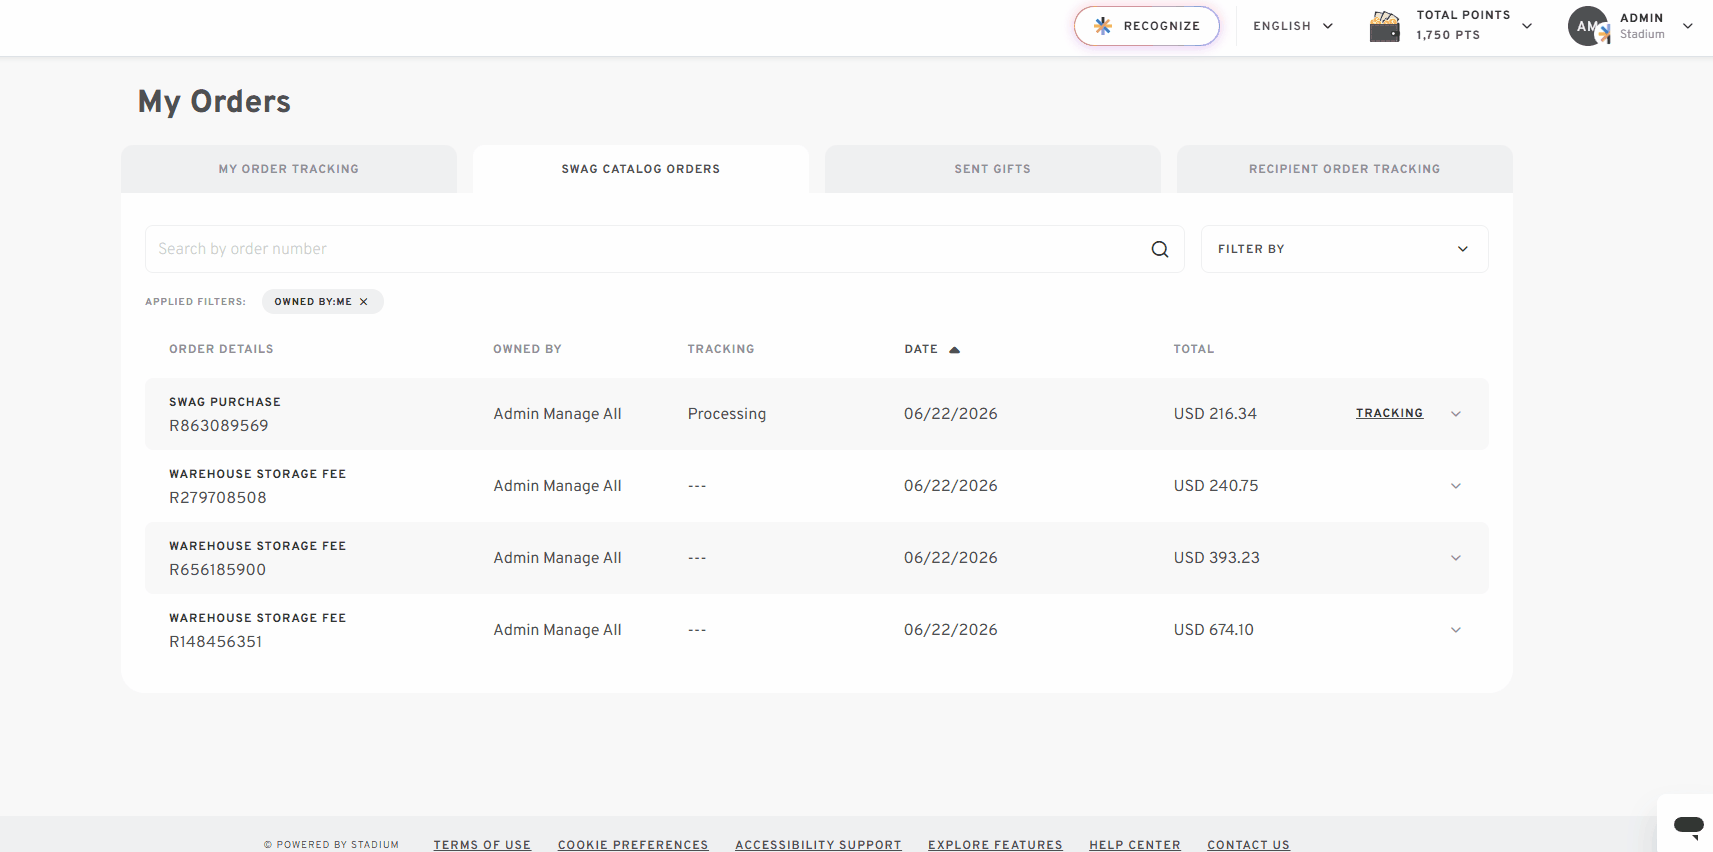Go to Recipient Order Tracking tab

pyautogui.click(x=1345, y=169)
